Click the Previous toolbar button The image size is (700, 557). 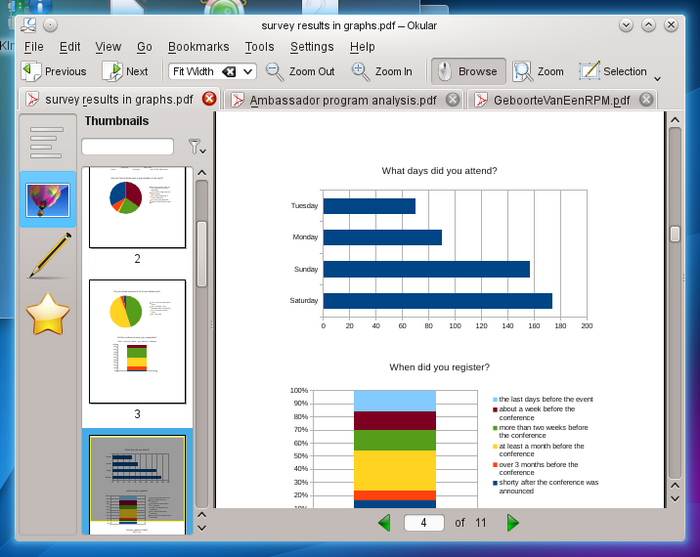pos(54,72)
